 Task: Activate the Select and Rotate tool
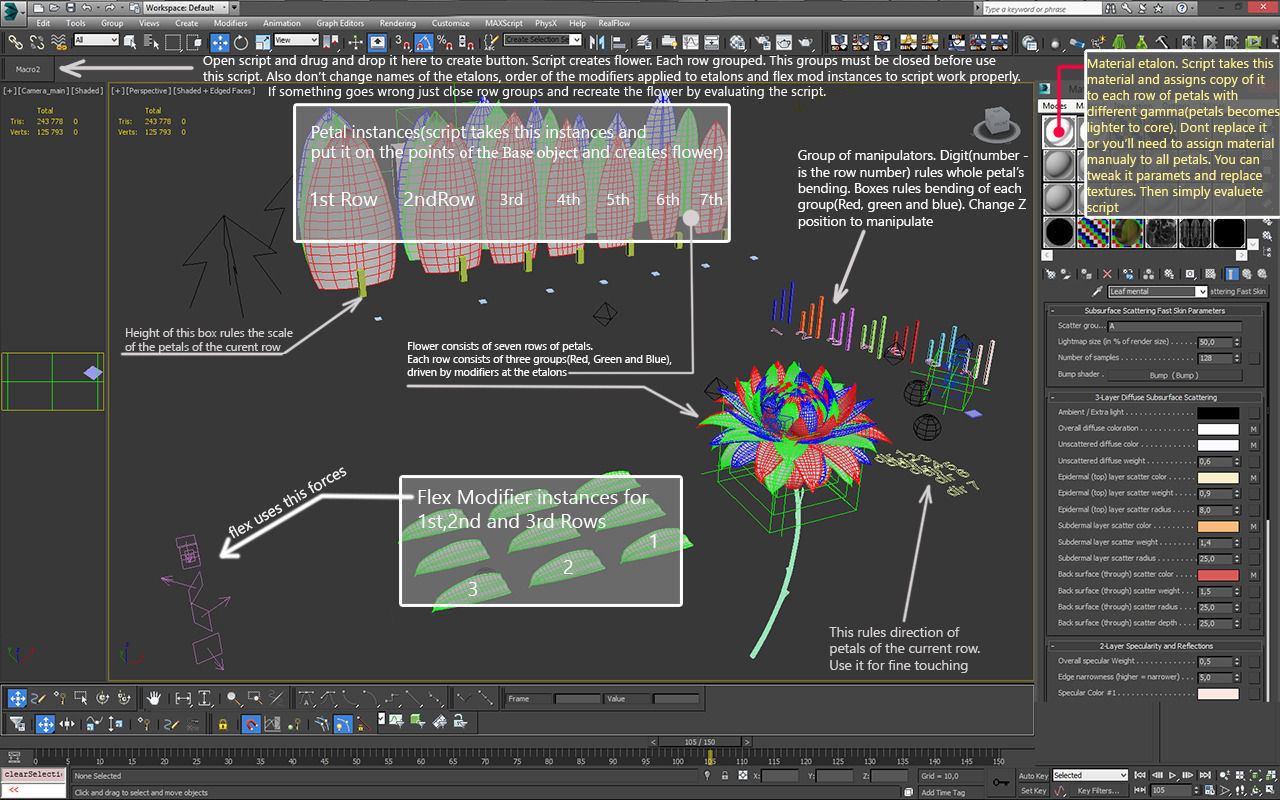point(241,42)
